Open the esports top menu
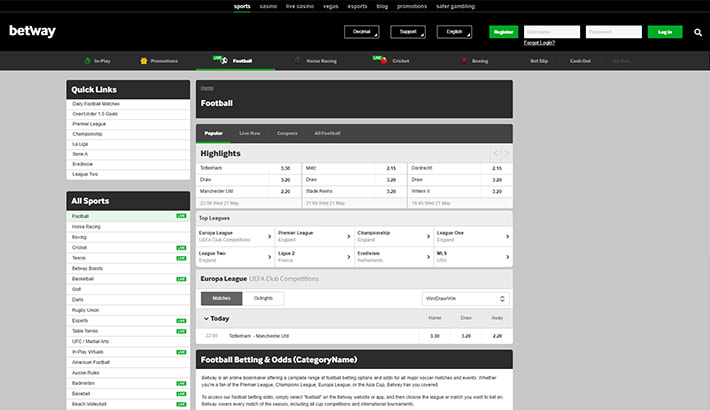The image size is (710, 410). [357, 6]
